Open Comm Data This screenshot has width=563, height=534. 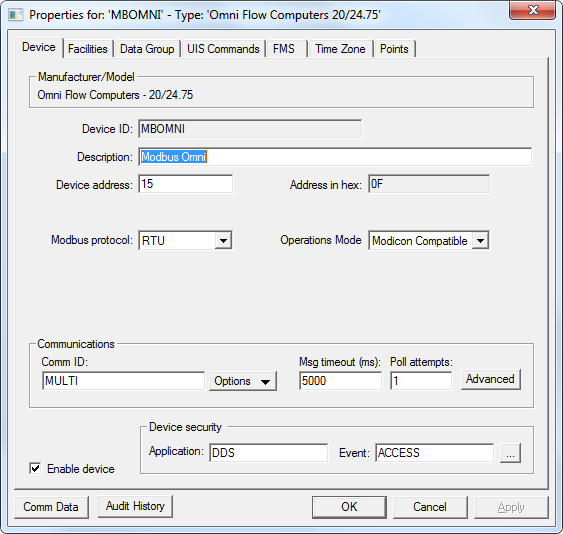pyautogui.click(x=51, y=507)
